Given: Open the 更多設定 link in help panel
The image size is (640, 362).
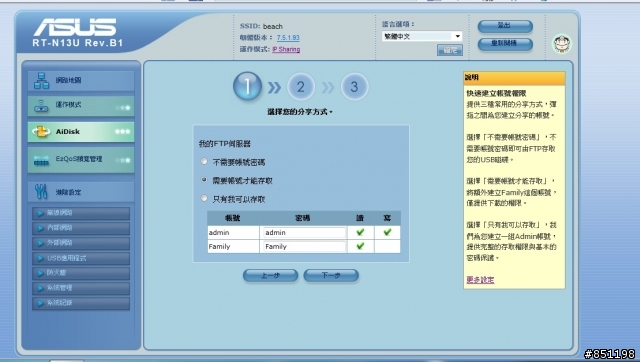Looking at the screenshot, I should click(480, 280).
